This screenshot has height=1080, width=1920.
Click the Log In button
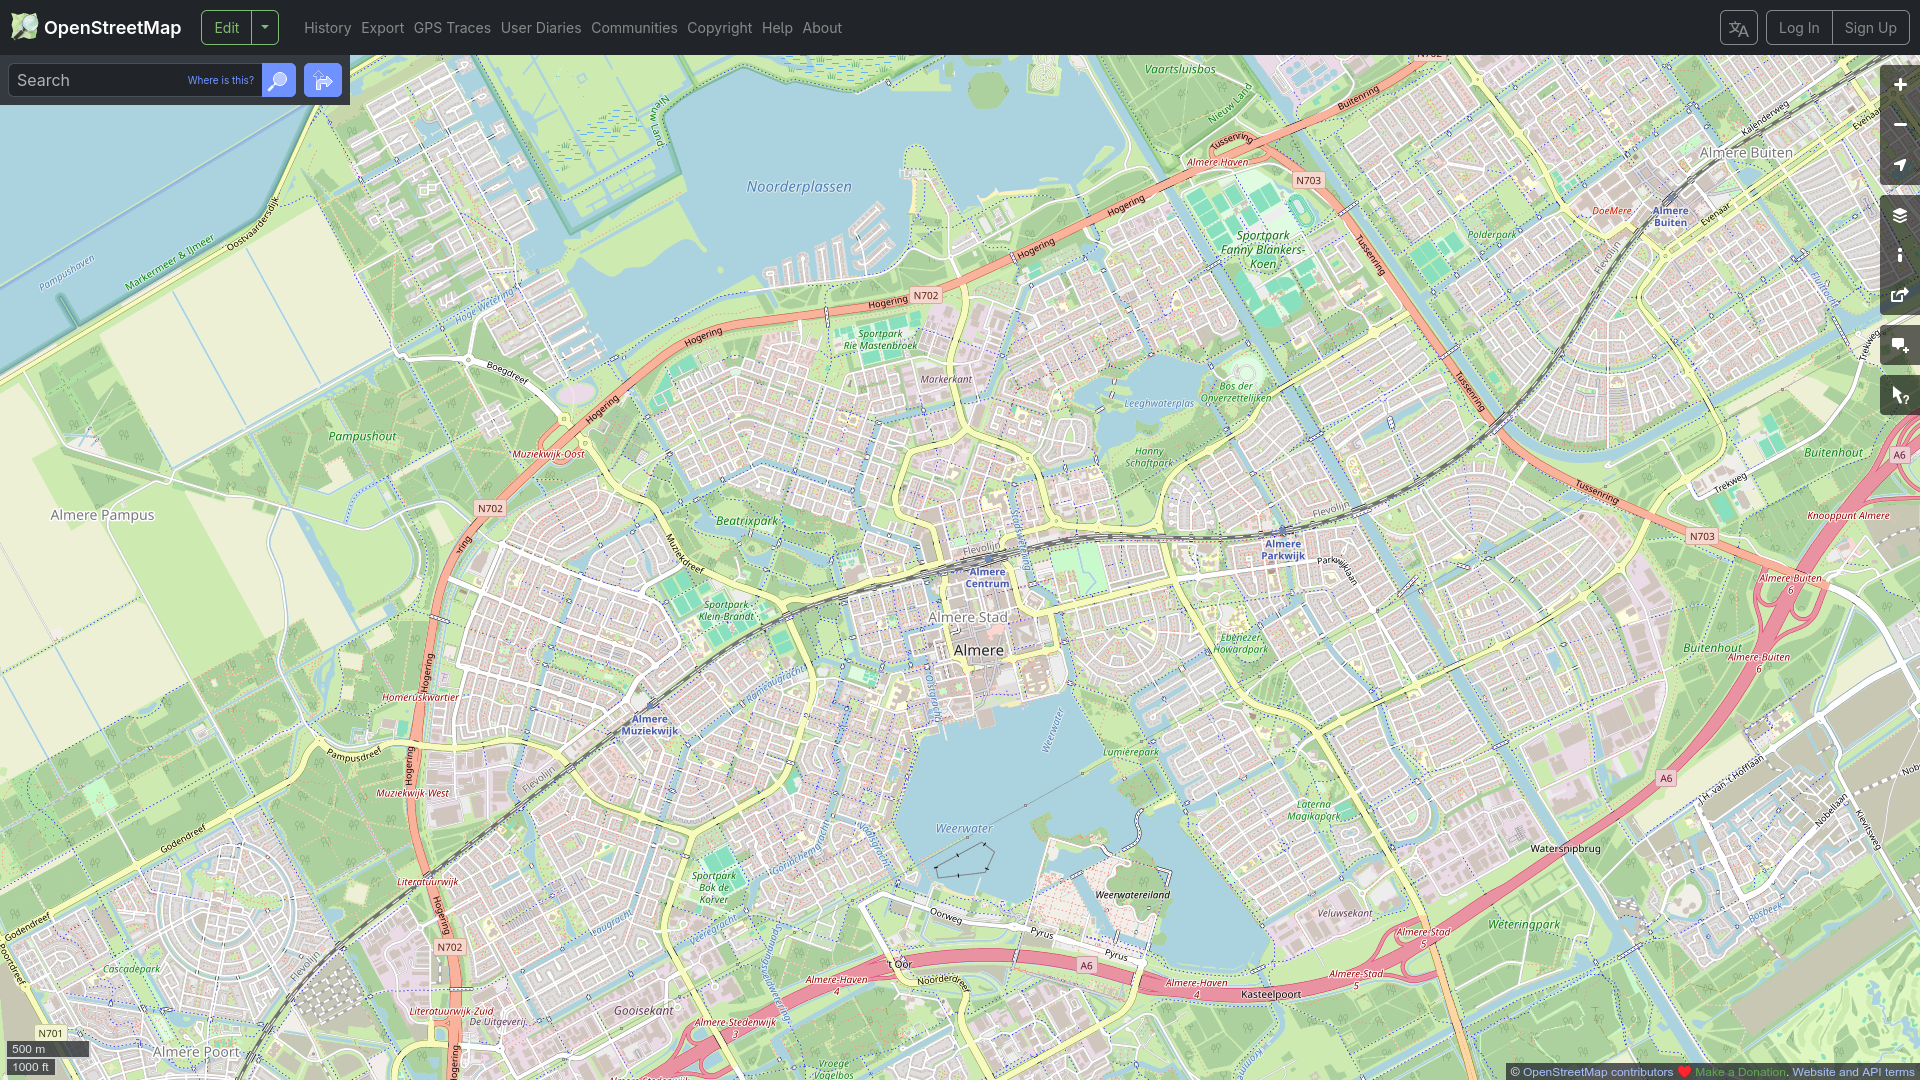(x=1799, y=28)
